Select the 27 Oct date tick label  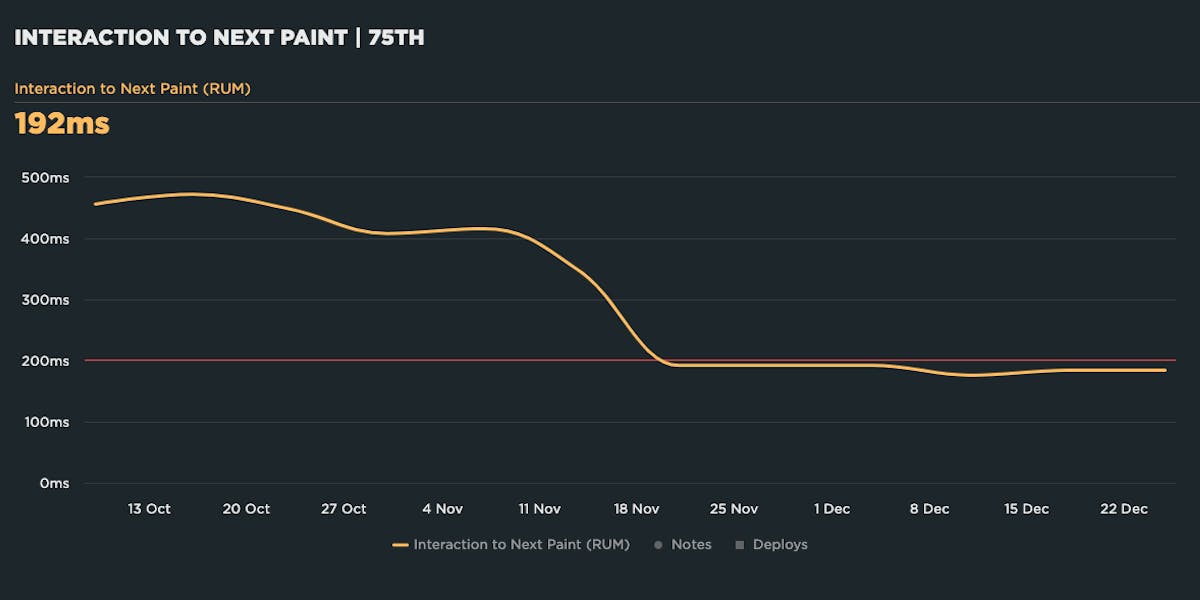343,509
